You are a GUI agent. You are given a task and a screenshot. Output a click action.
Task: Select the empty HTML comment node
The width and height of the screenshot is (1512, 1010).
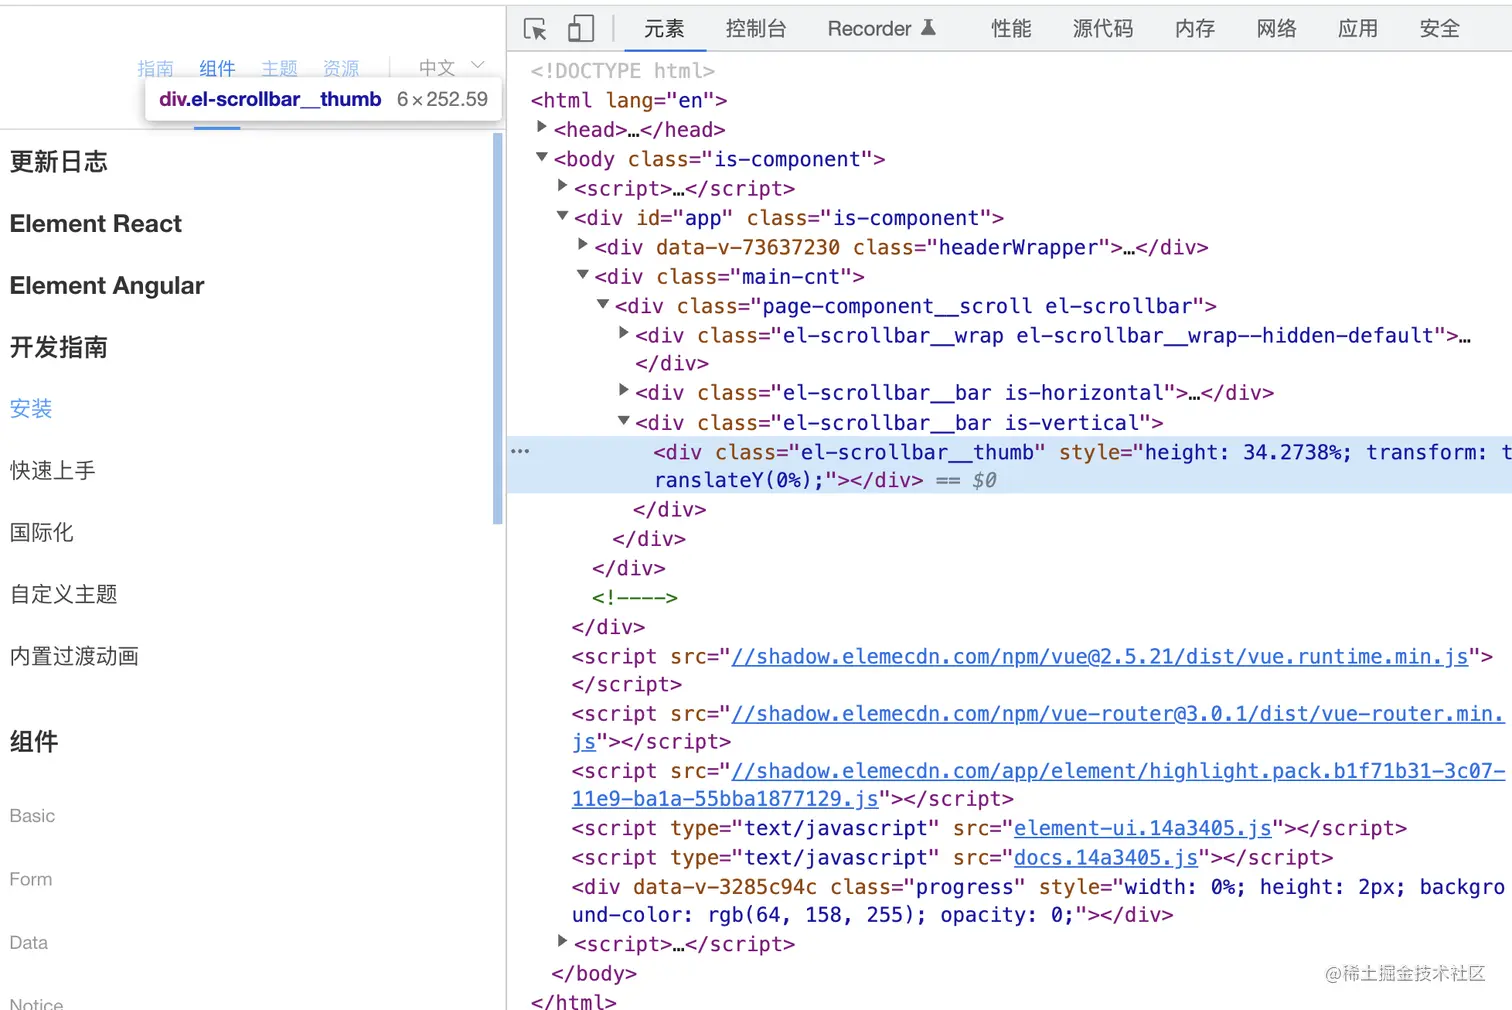[635, 598]
